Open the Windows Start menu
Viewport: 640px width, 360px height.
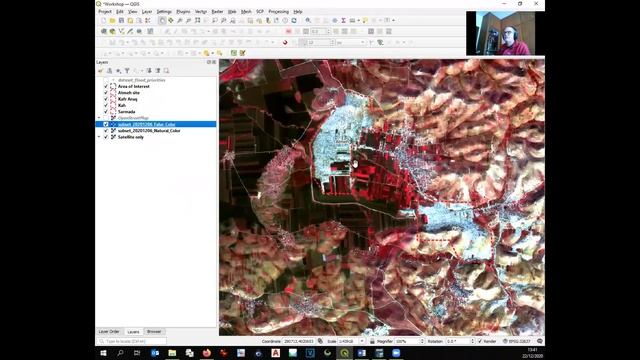pos(103,353)
